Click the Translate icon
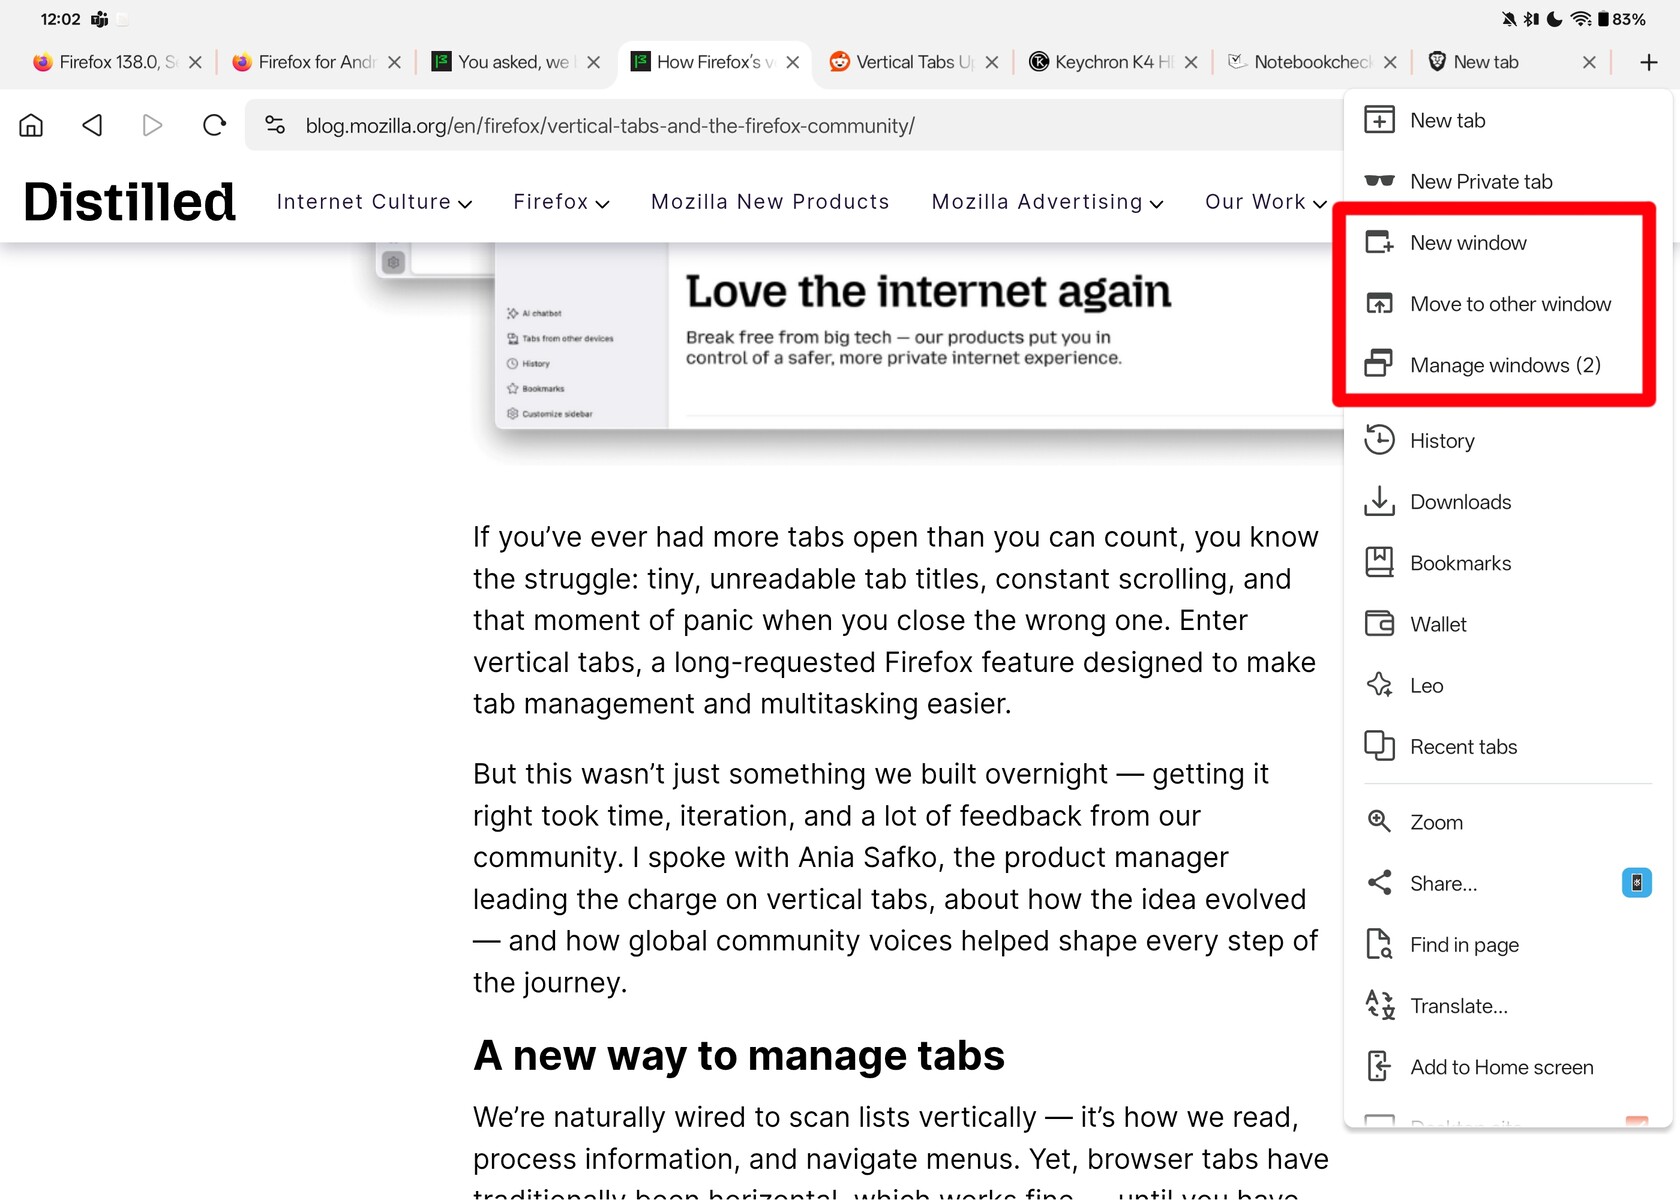This screenshot has height=1200, width=1680. tap(1380, 1005)
